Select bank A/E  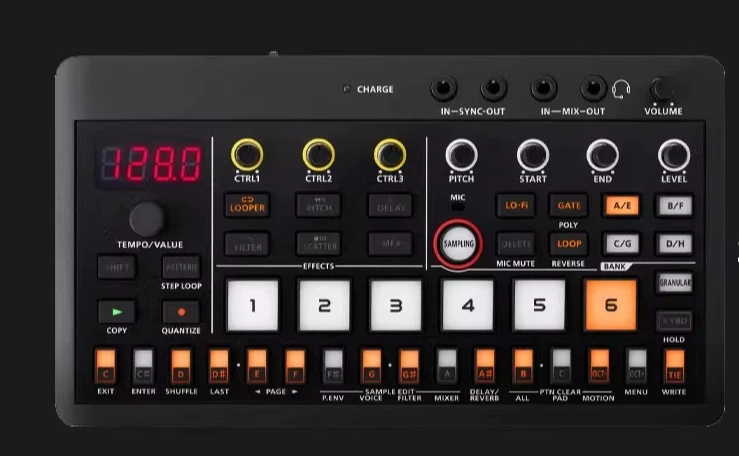point(622,205)
